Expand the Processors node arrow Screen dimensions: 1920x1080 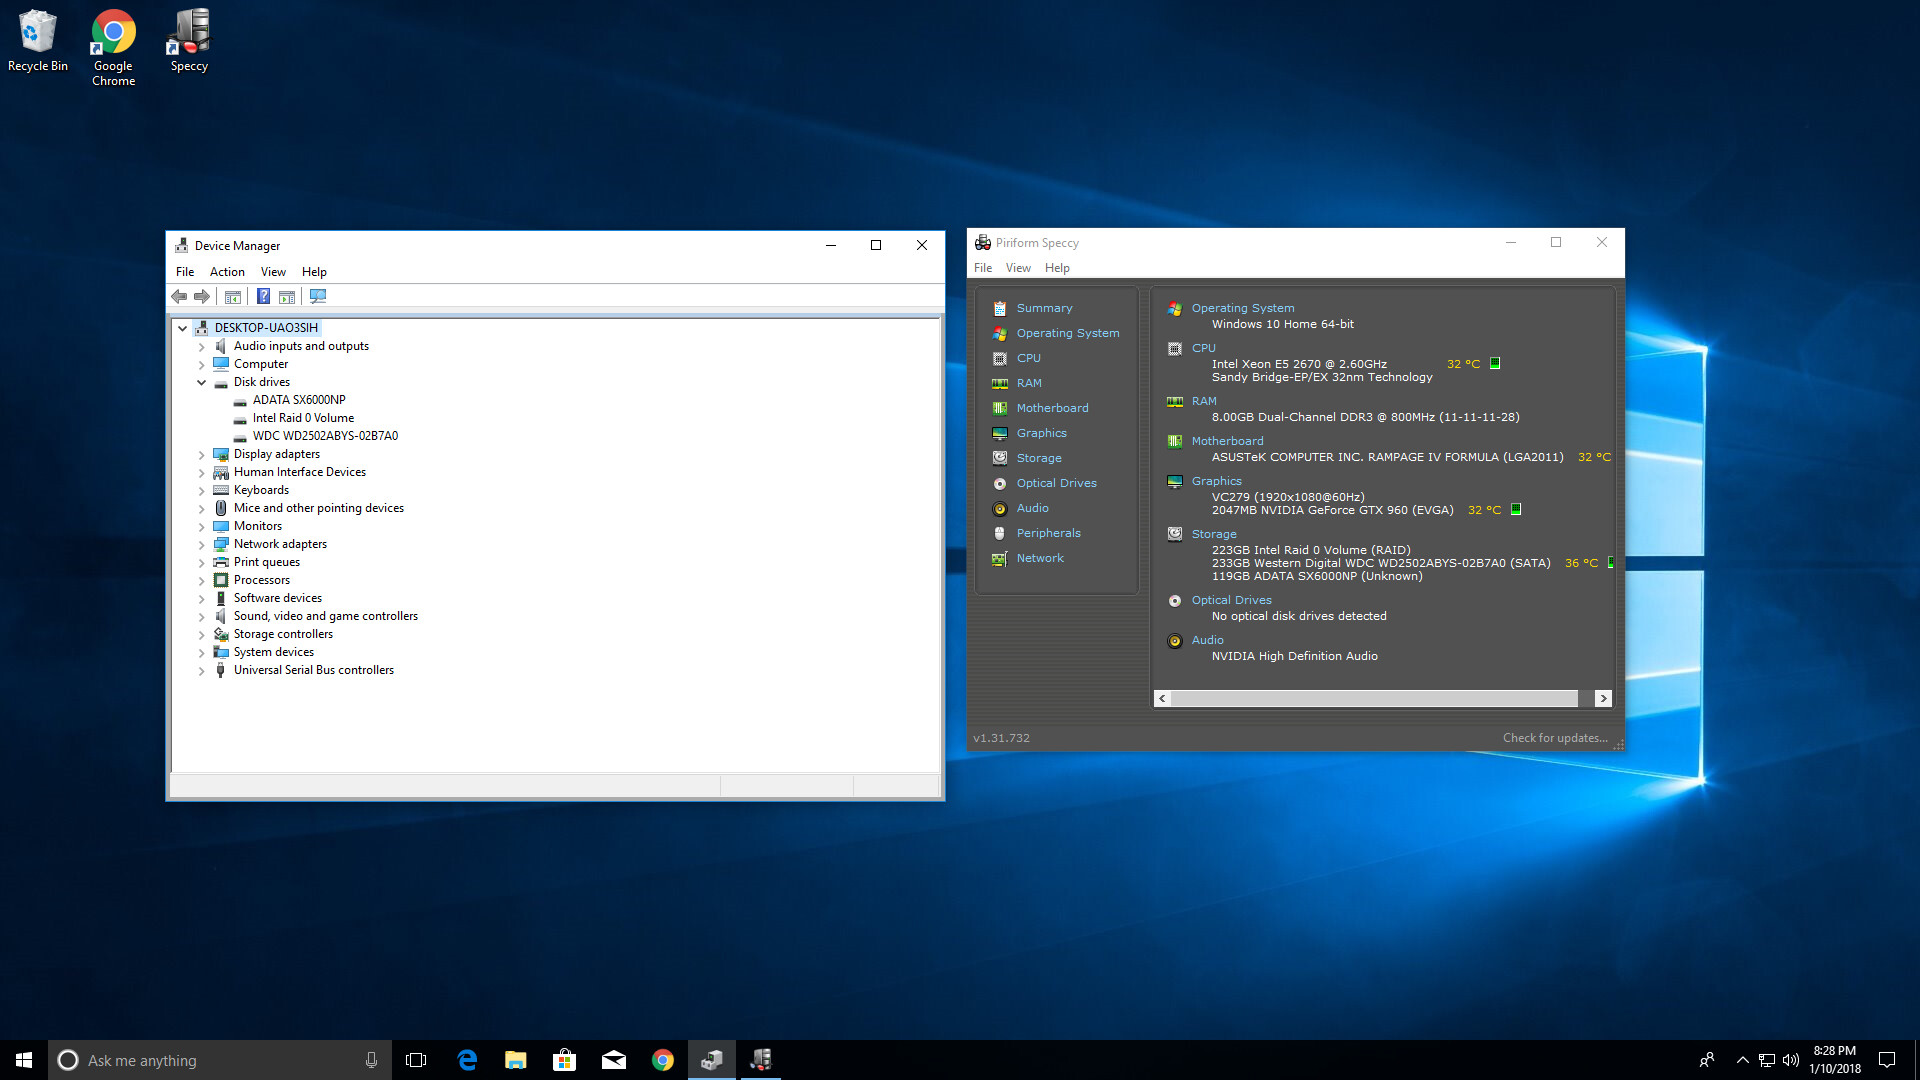pyautogui.click(x=201, y=581)
